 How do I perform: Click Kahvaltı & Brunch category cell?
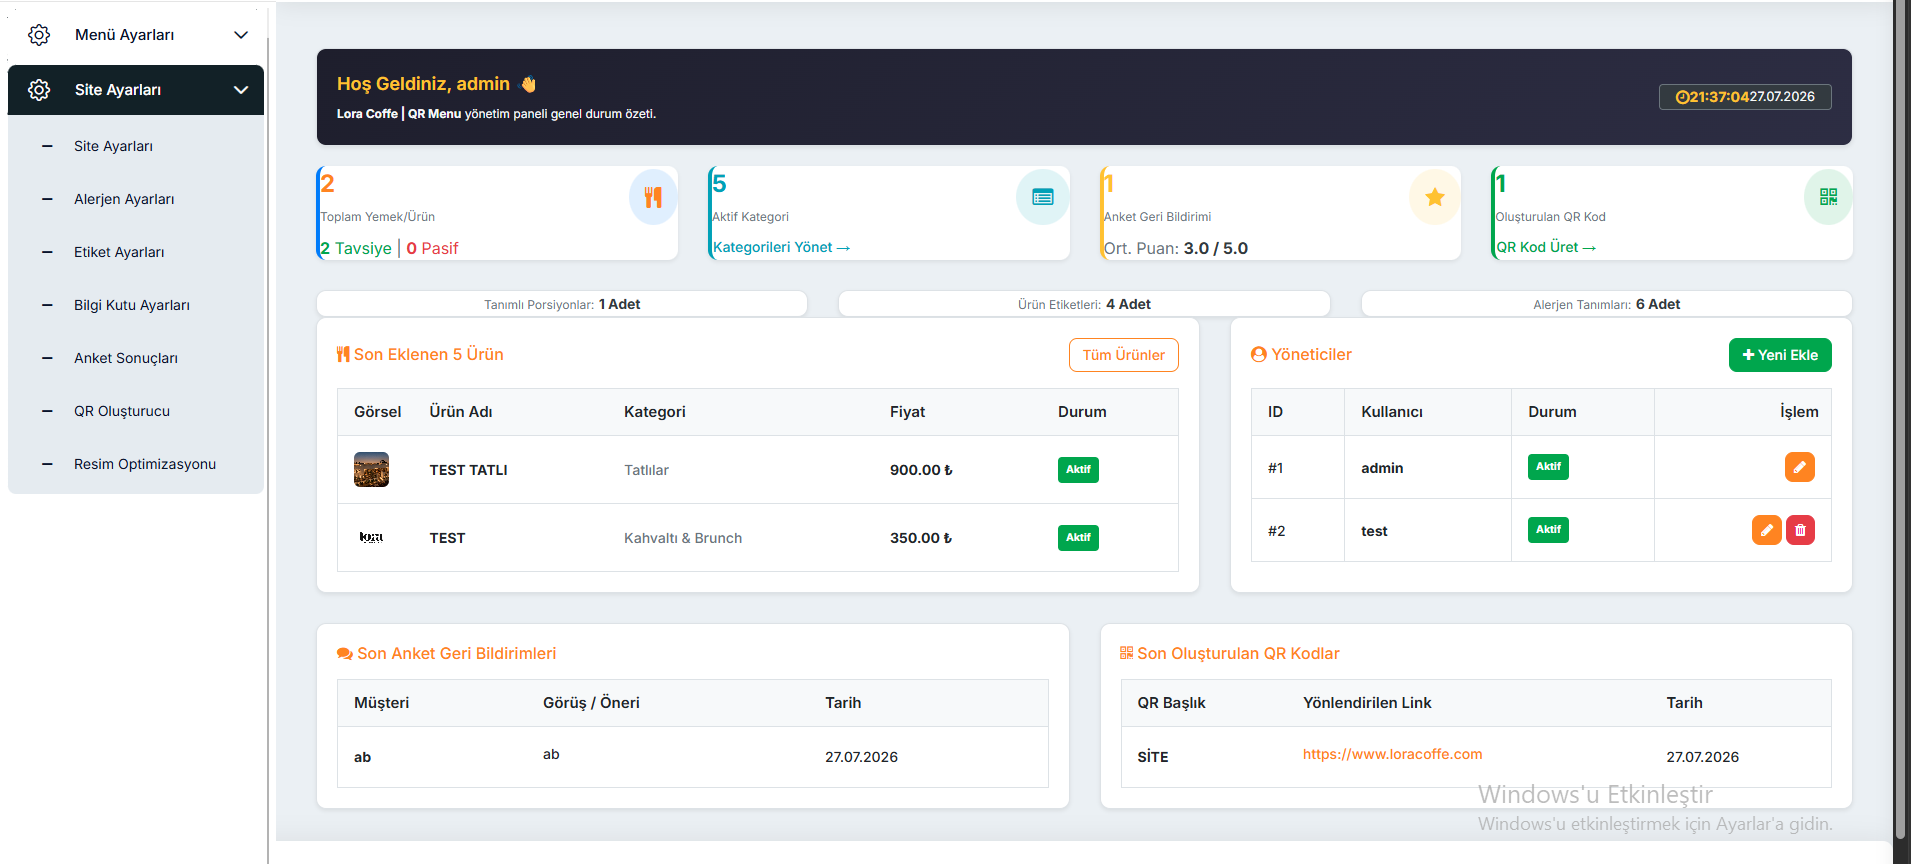(683, 538)
